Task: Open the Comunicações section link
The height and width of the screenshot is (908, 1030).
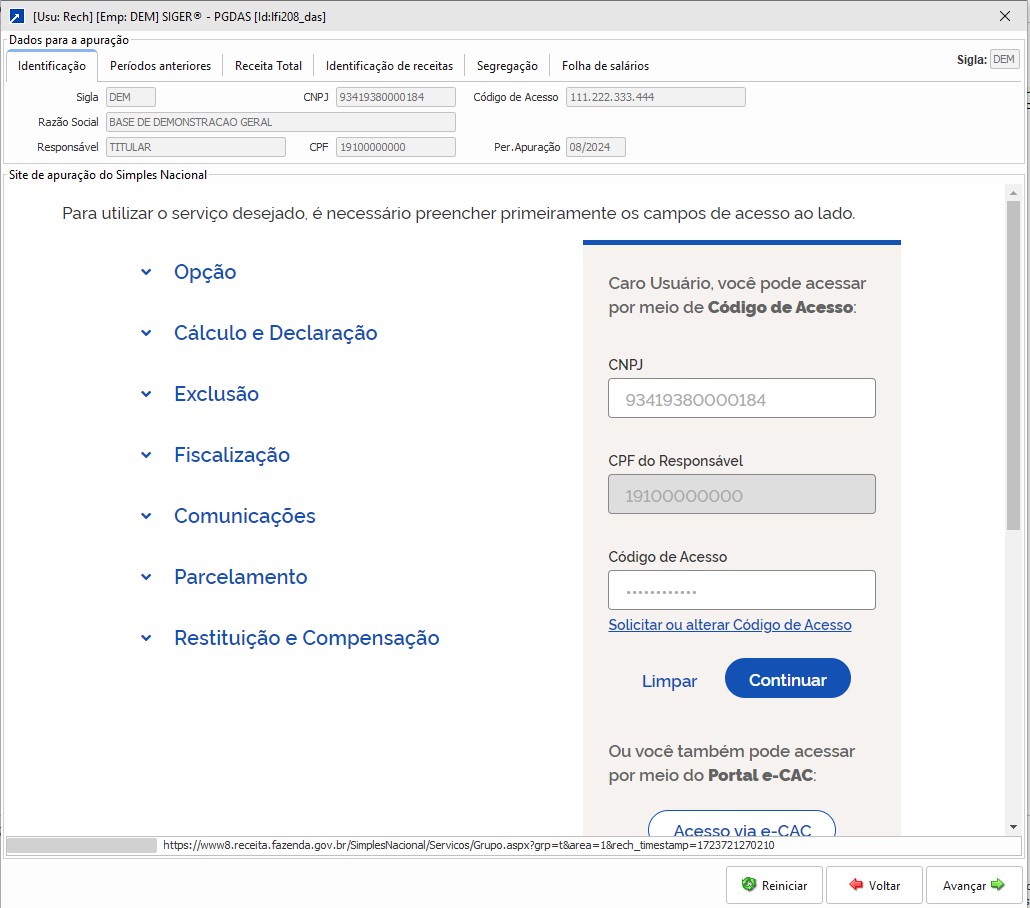Action: point(244,516)
